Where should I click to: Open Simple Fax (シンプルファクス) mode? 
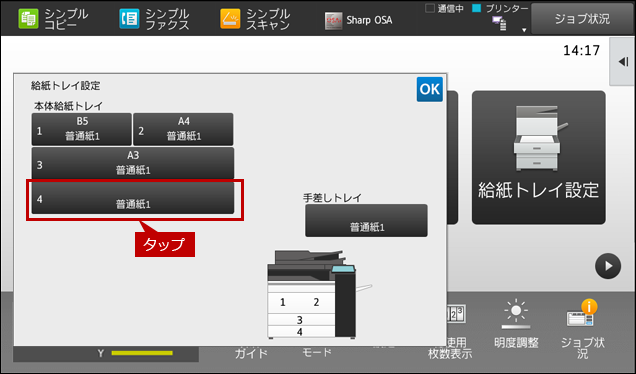click(154, 19)
